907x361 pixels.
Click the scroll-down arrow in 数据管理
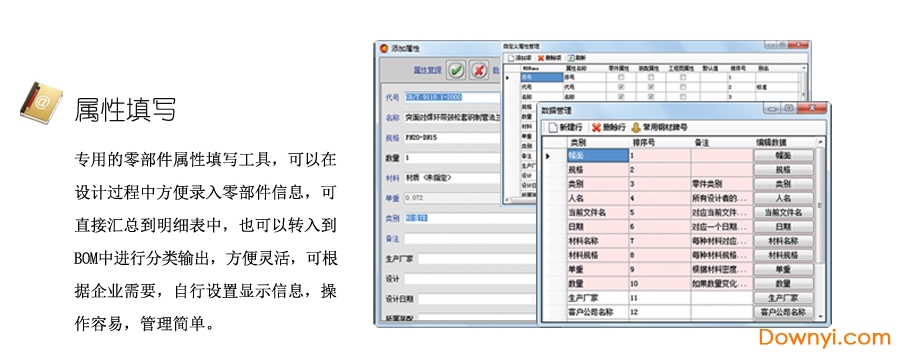820,316
